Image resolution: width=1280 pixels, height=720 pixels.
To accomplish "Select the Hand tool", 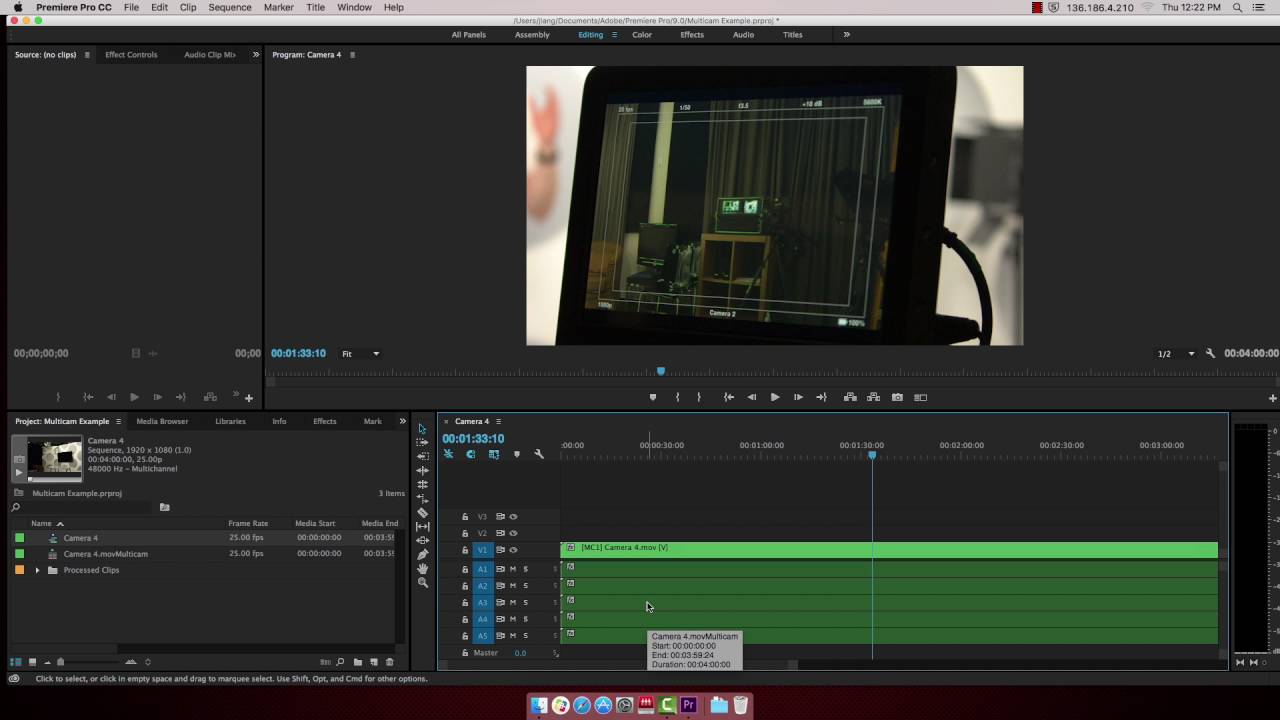I will (422, 568).
